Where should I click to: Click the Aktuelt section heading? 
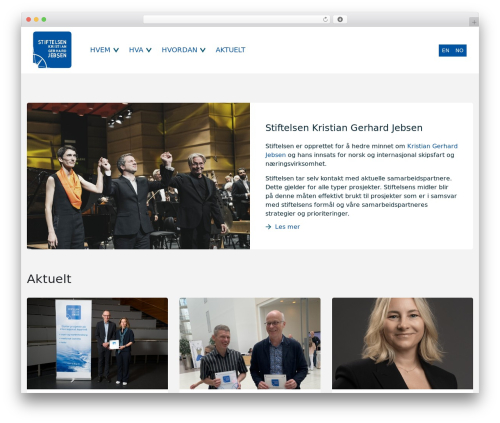[49, 279]
